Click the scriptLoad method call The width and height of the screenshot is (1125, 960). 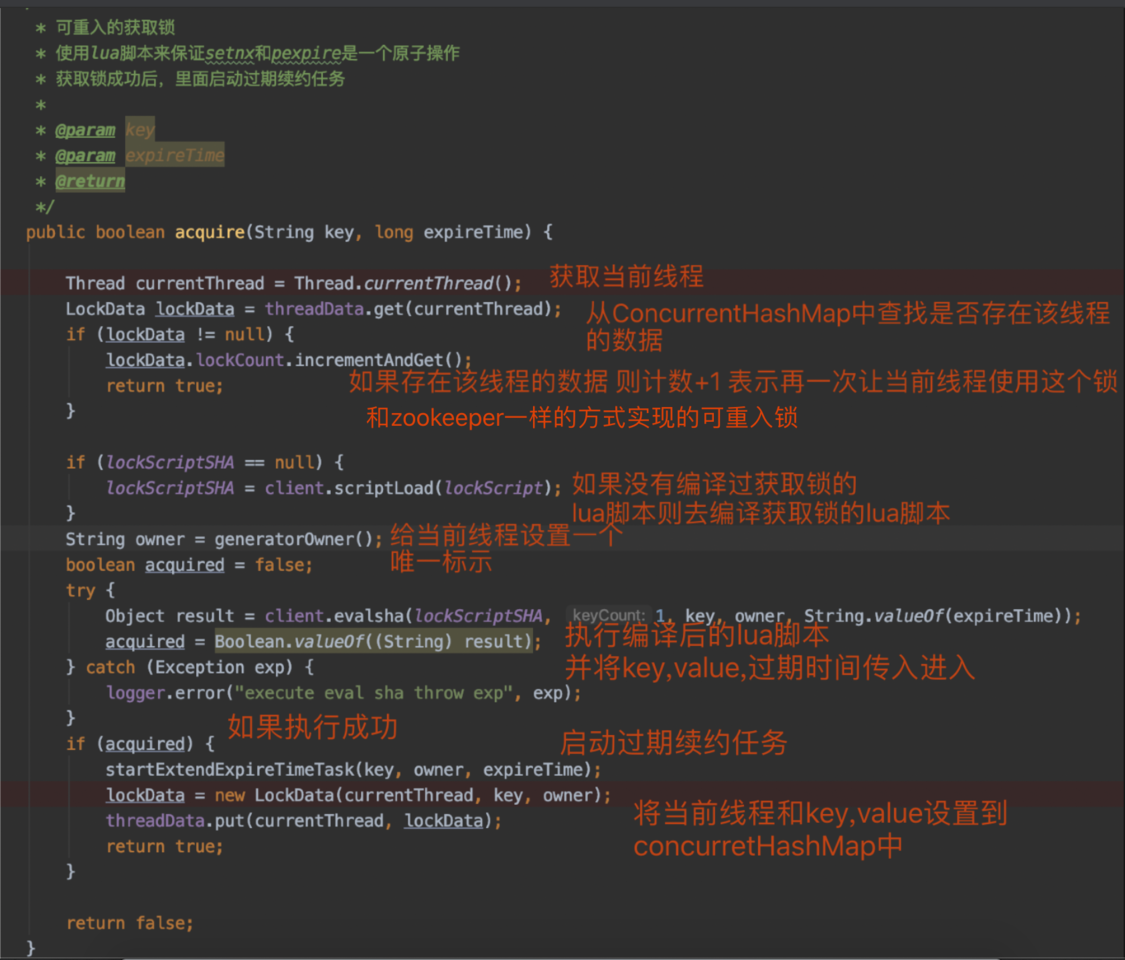coord(384,488)
